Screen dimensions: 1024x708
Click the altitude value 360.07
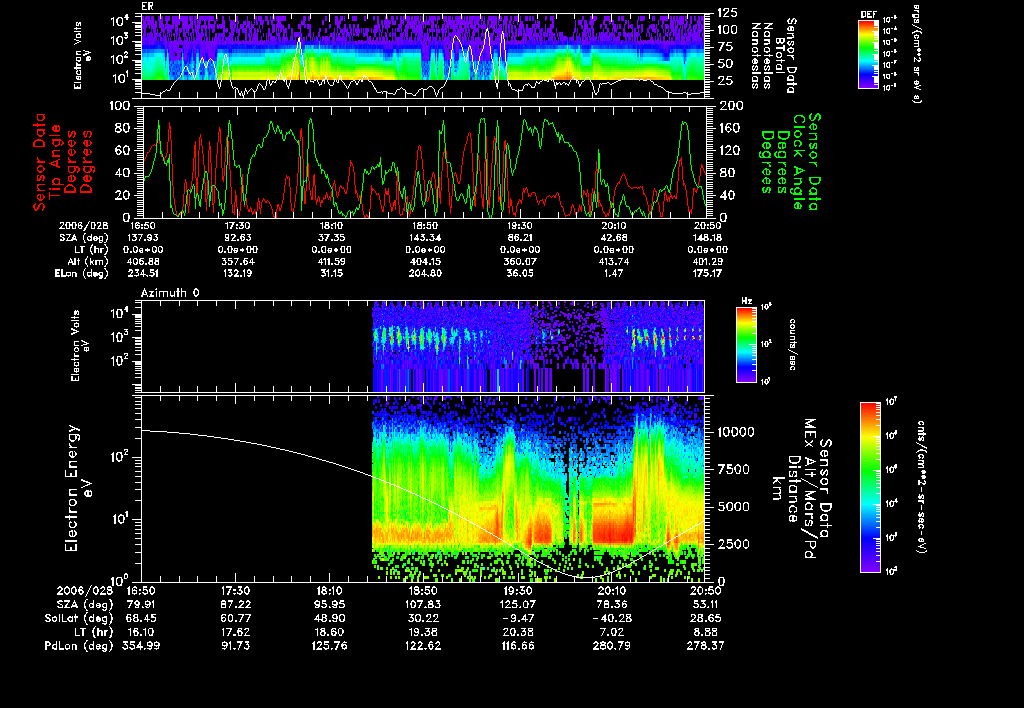[519, 261]
